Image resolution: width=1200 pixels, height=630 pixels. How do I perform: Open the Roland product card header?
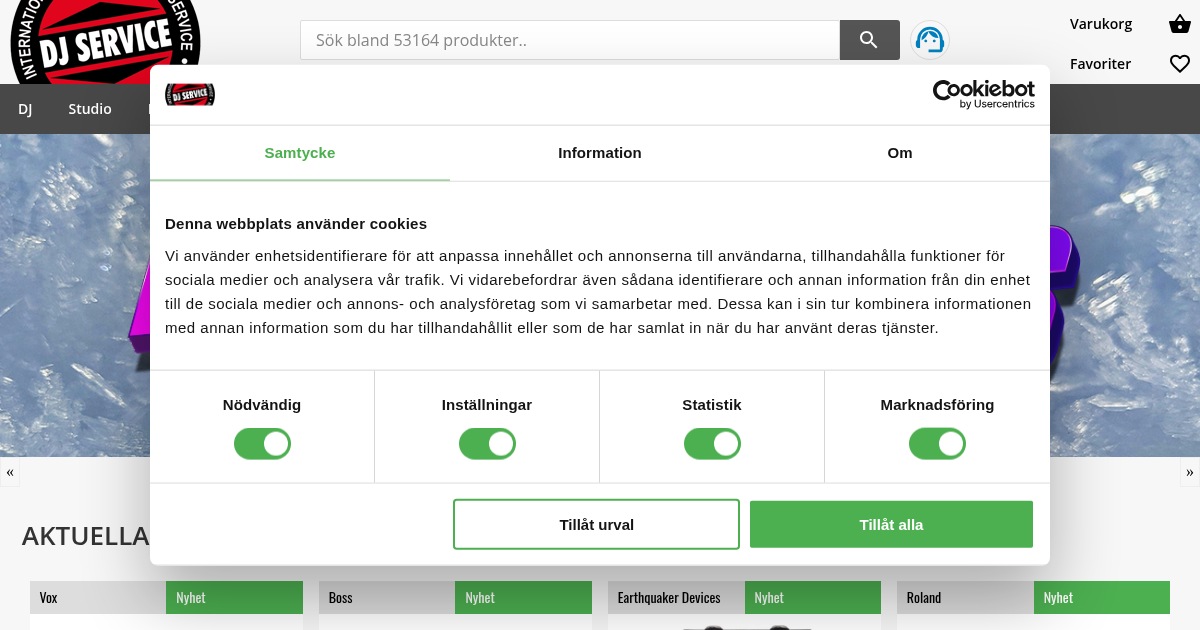[965, 598]
